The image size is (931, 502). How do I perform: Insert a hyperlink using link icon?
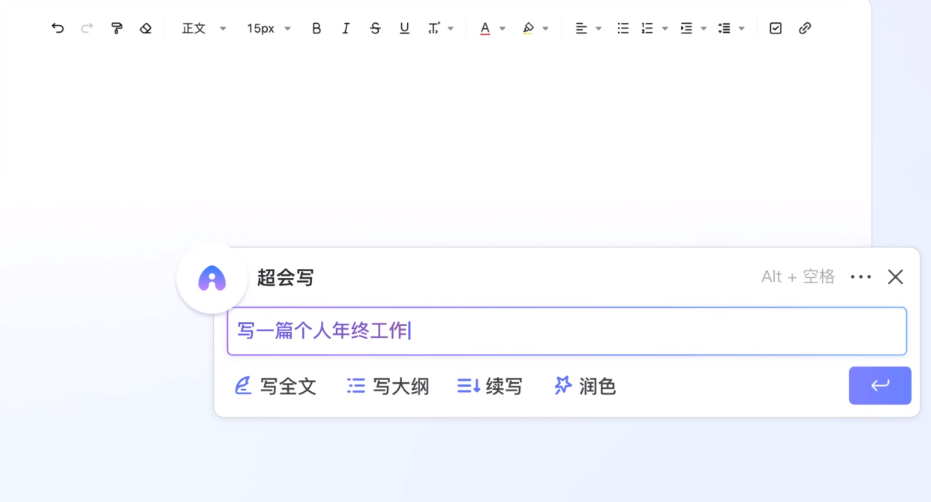tap(805, 29)
